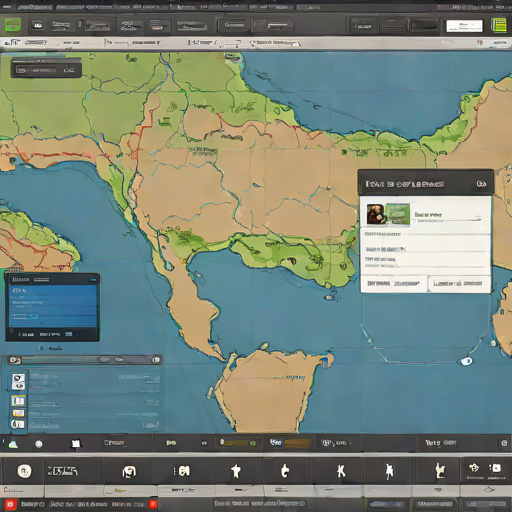Viewport: 512px width, 512px height.
Task: Expand the white dropdown field in top toolbar
Action: pos(464,26)
